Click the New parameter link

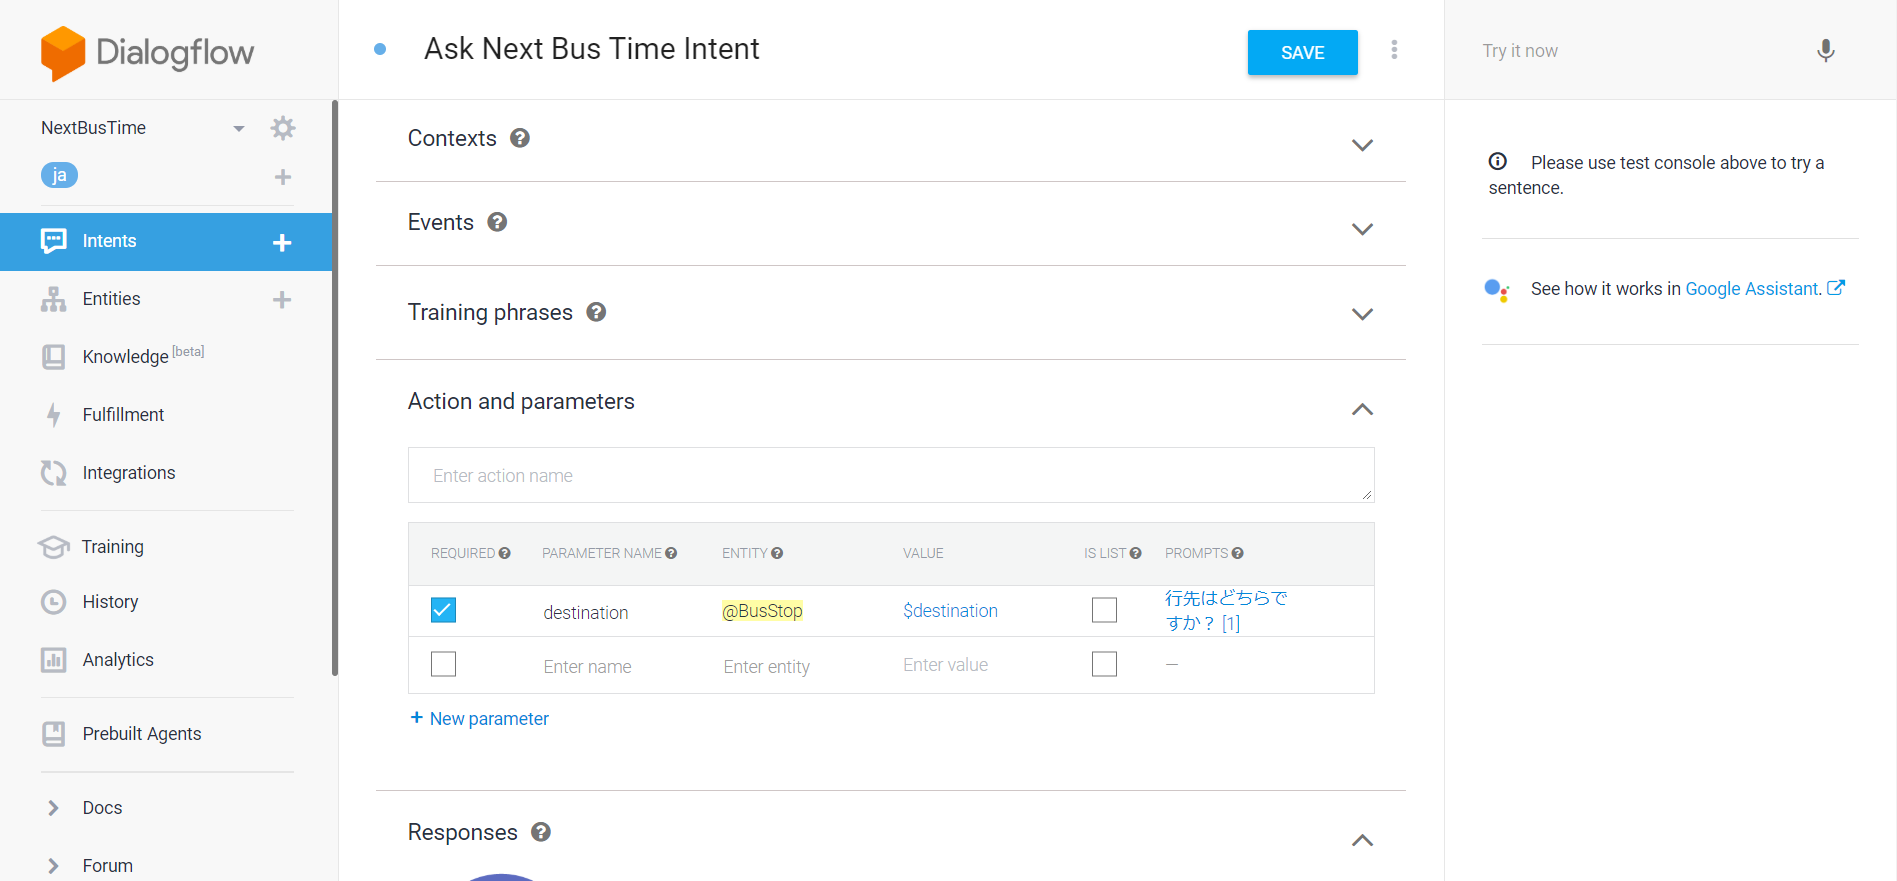480,719
